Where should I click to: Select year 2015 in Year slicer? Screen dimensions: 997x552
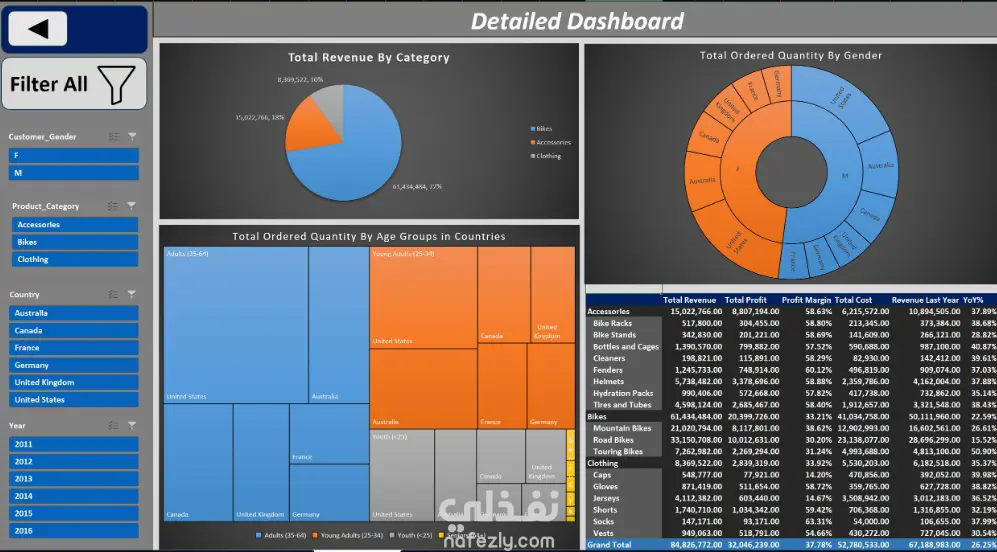tap(74, 513)
